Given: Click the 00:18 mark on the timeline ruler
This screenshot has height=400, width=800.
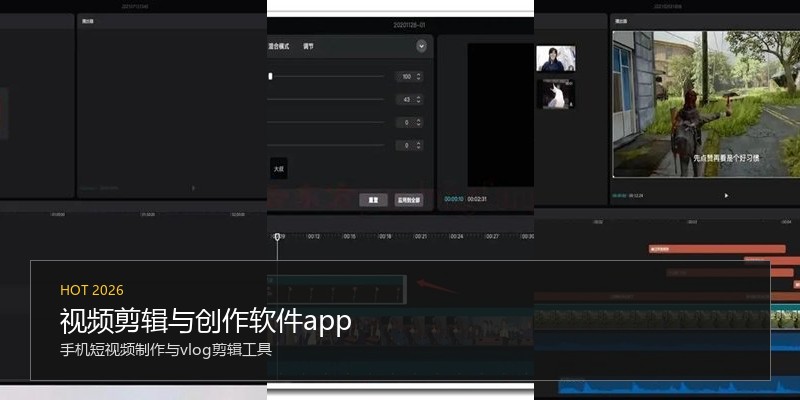Looking at the screenshot, I should click(385, 236).
